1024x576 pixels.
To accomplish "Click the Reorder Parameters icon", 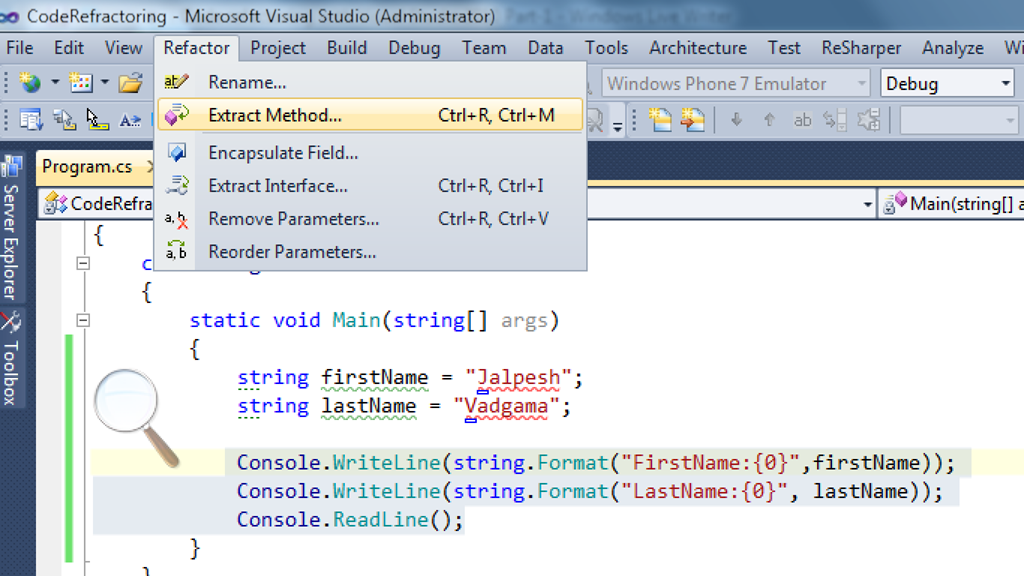I will pyautogui.click(x=176, y=251).
